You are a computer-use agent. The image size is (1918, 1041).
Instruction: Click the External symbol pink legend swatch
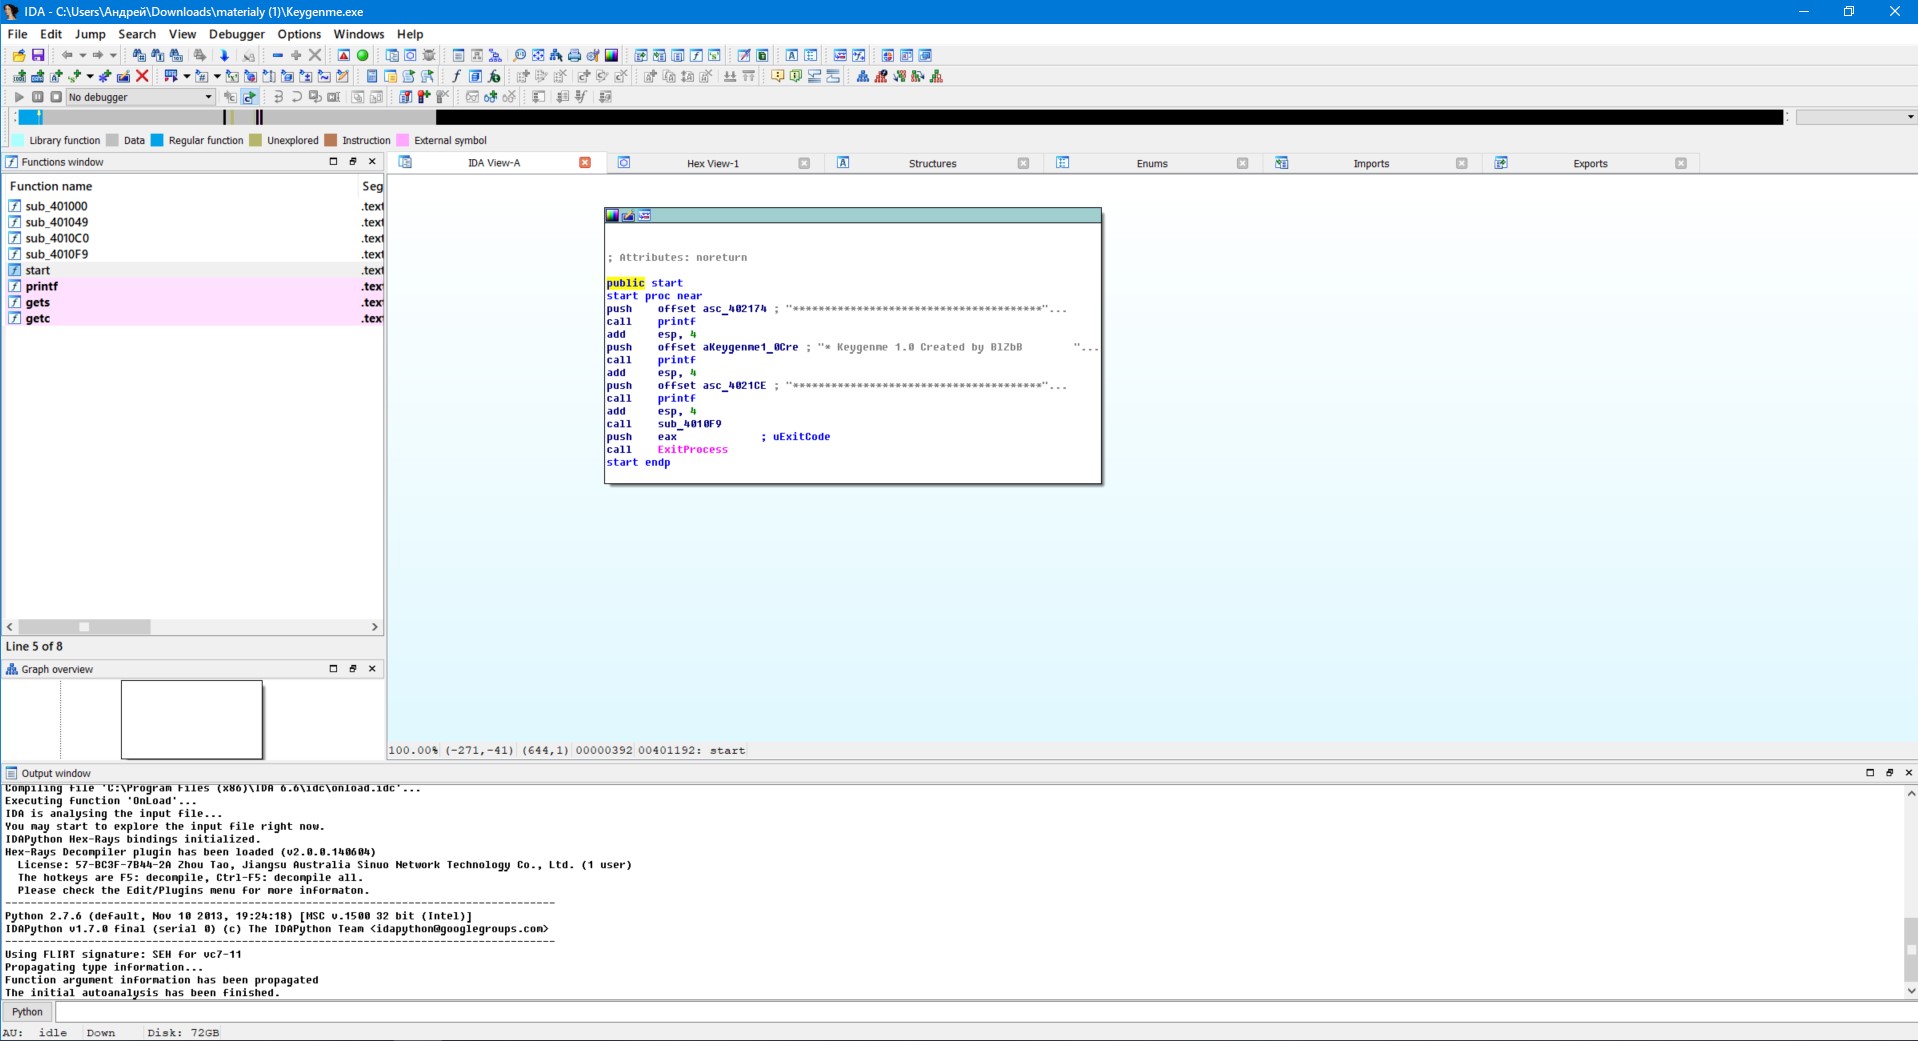click(403, 140)
